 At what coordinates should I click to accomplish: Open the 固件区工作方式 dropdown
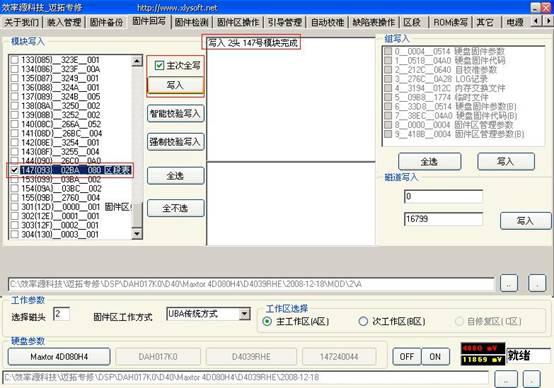click(x=244, y=314)
